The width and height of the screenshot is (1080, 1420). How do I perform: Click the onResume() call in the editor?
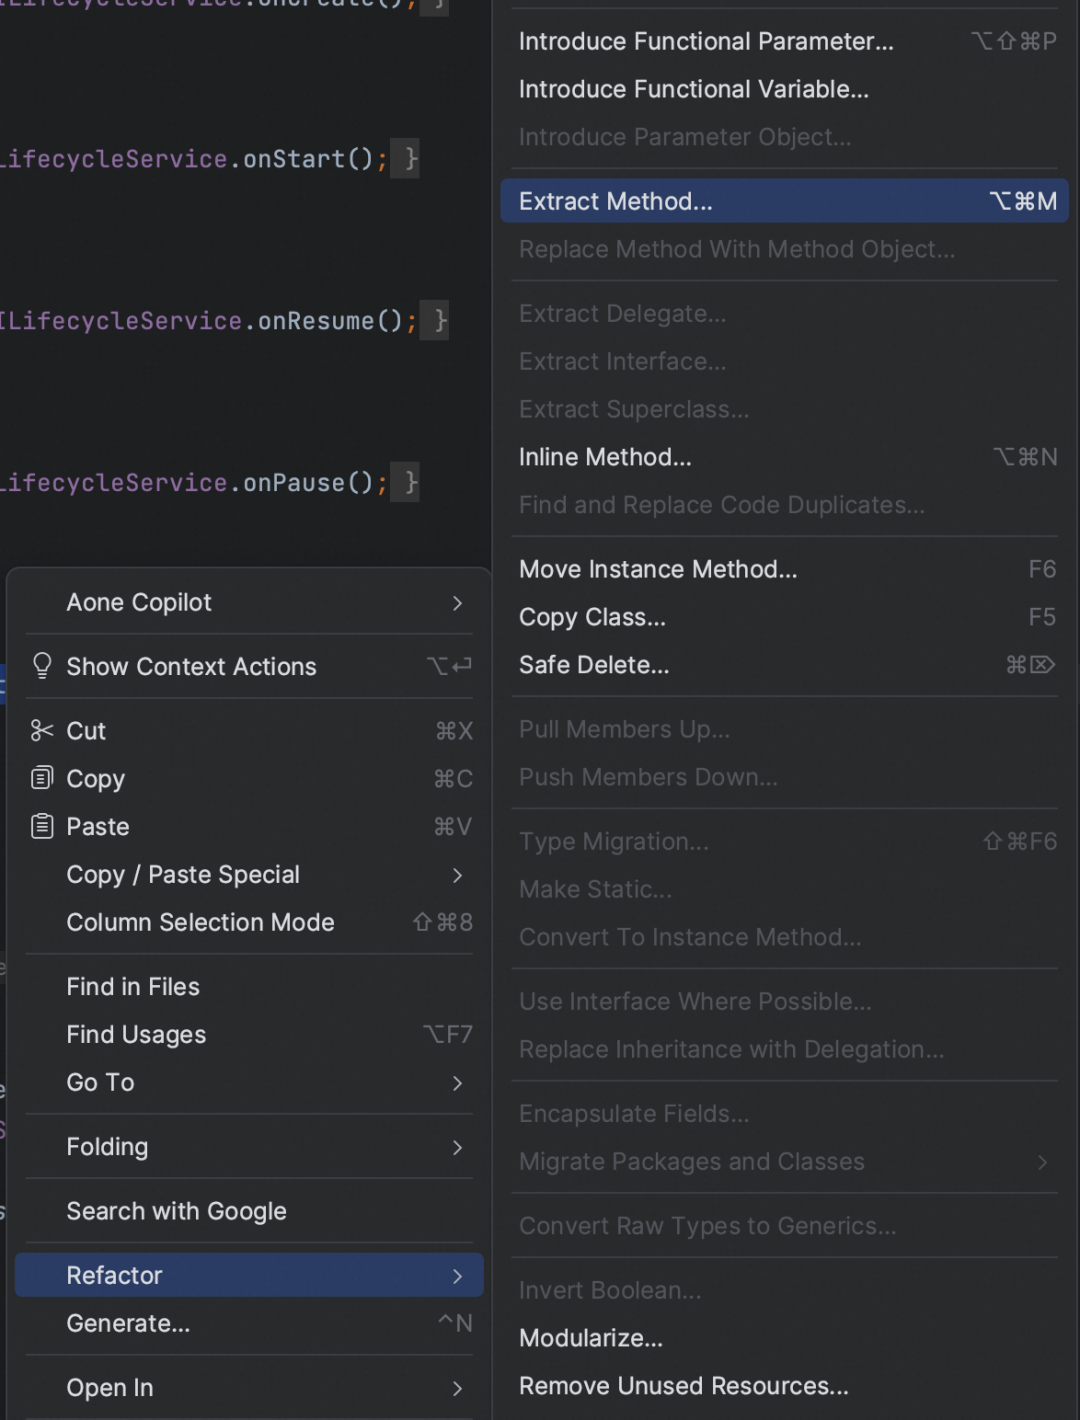[x=330, y=321]
